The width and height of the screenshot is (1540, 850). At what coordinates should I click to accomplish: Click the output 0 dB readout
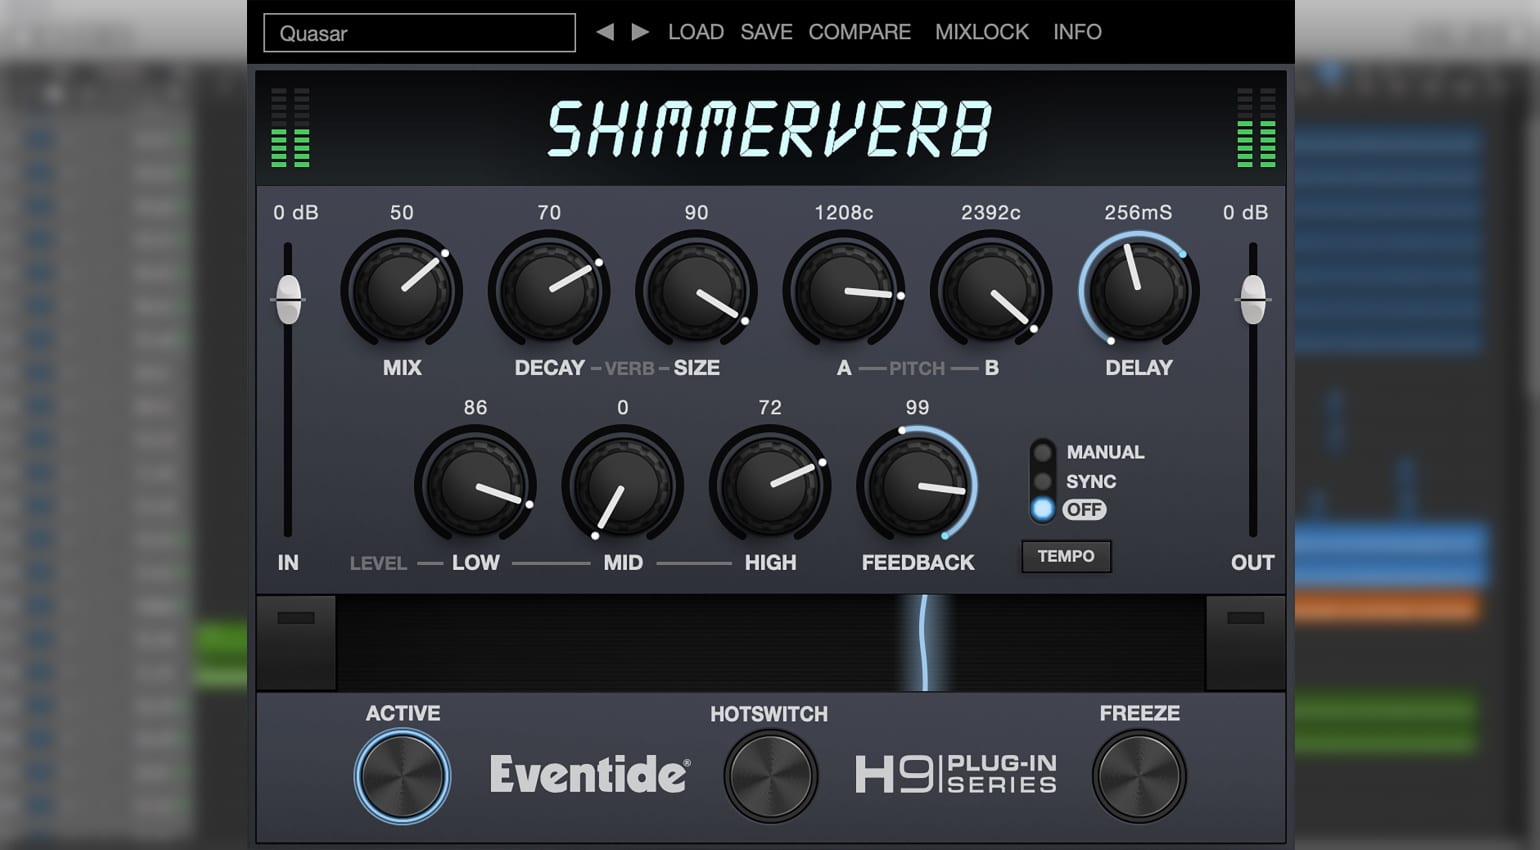(1246, 212)
